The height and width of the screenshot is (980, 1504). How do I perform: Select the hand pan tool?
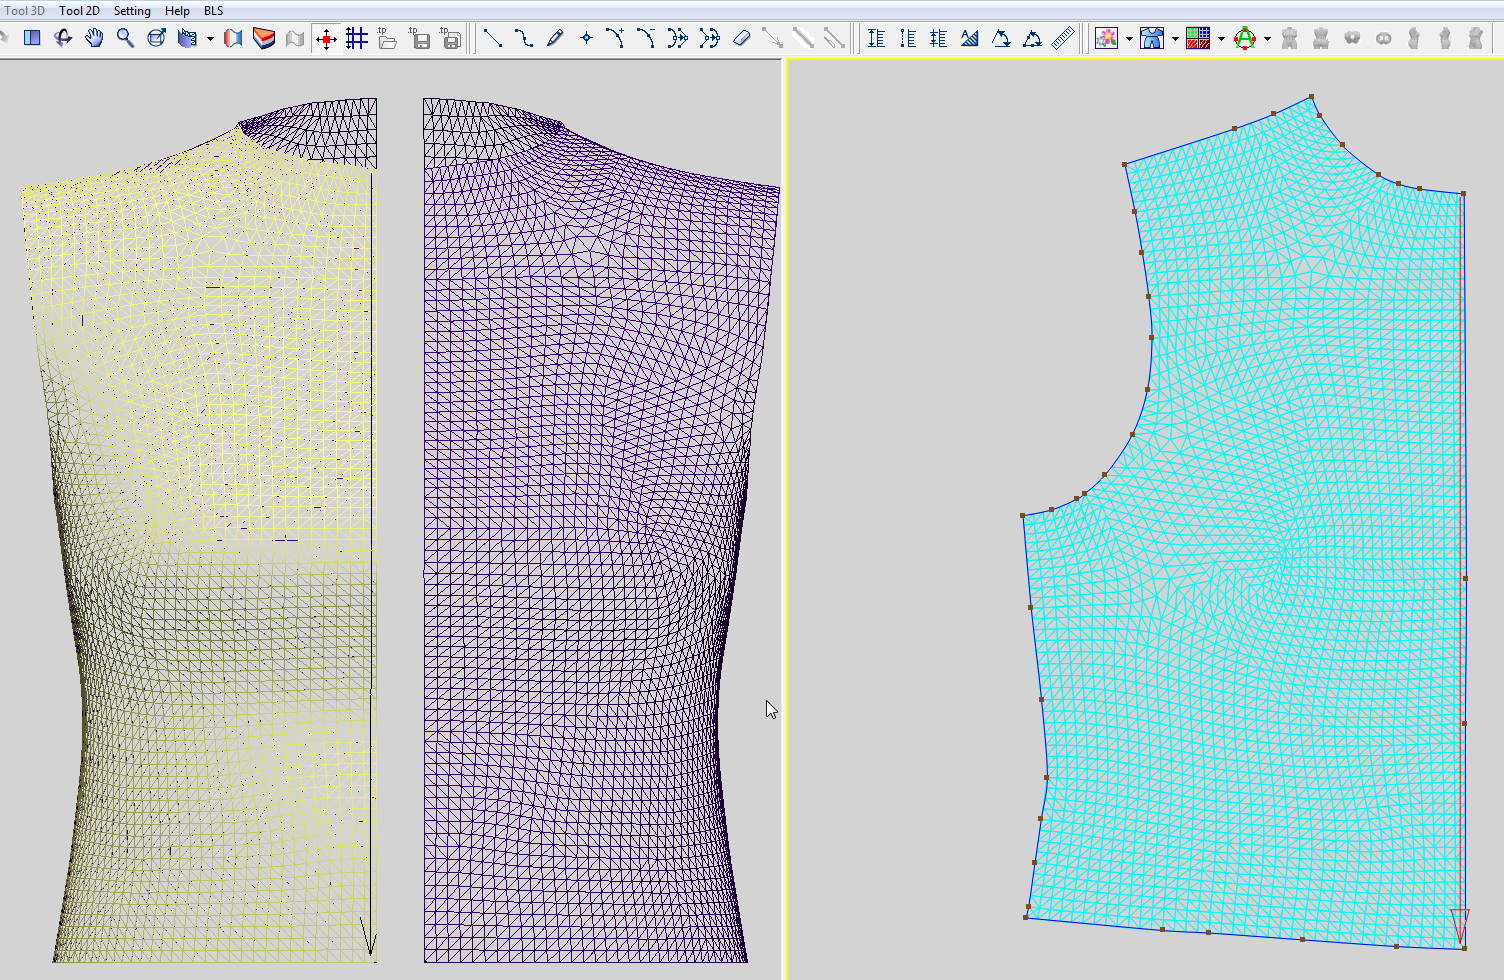pyautogui.click(x=94, y=38)
